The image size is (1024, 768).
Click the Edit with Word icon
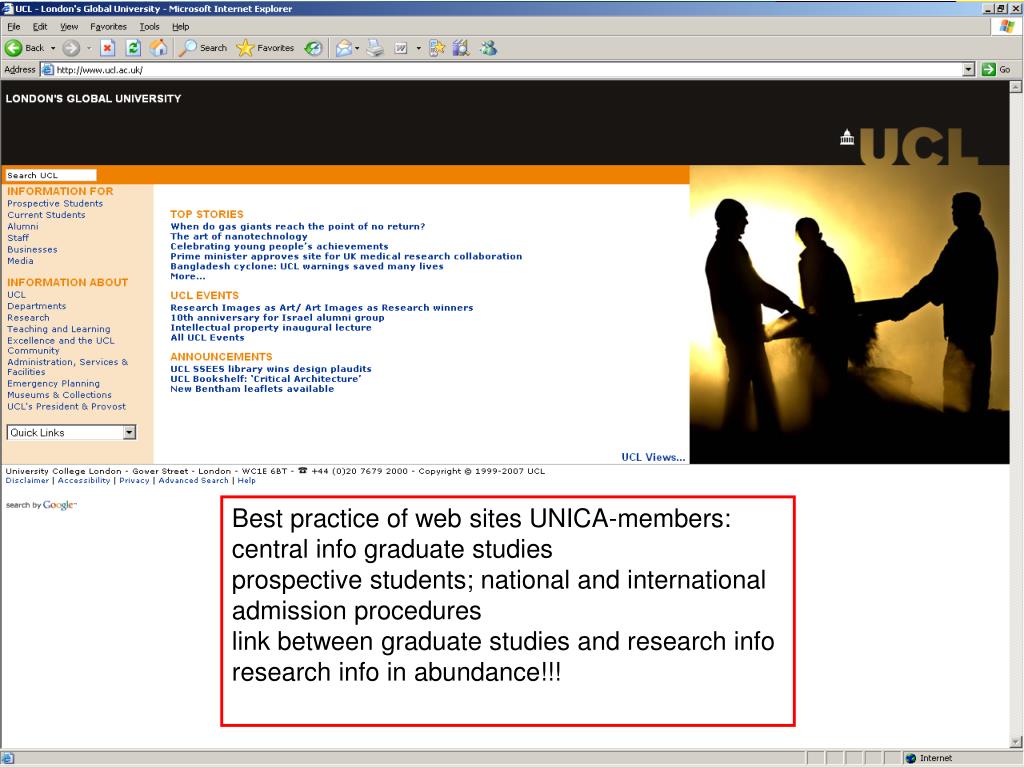401,48
